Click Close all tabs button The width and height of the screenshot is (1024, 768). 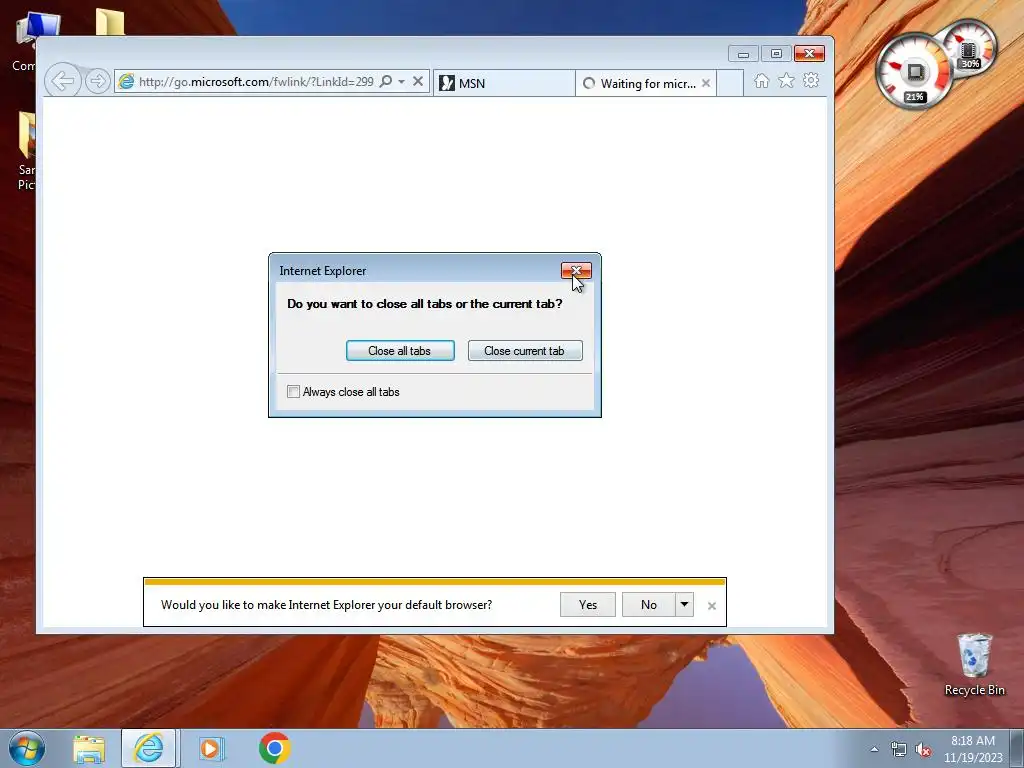pyautogui.click(x=400, y=351)
